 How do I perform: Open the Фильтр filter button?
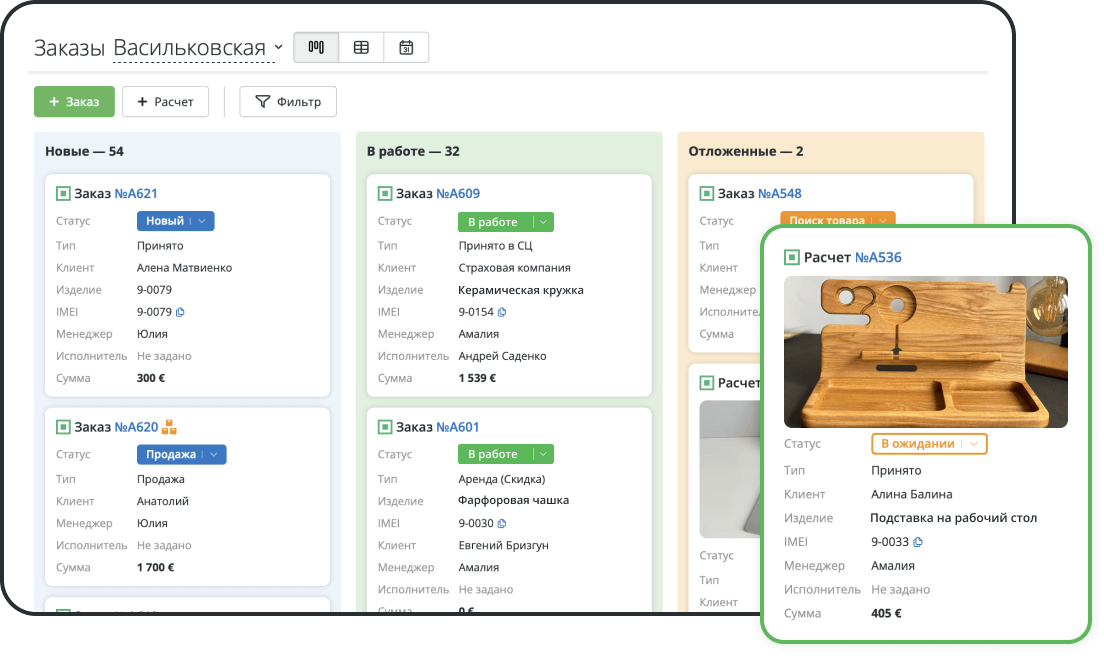[x=288, y=101]
